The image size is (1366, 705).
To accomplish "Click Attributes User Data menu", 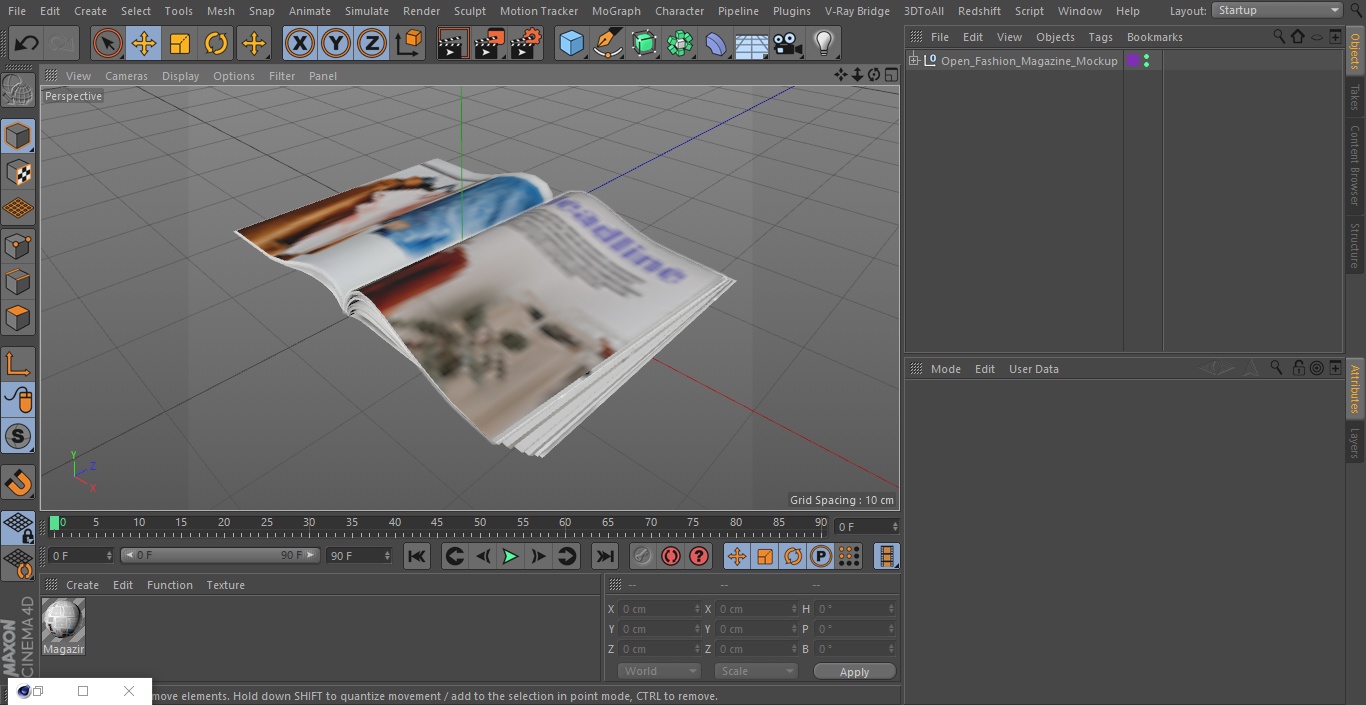I will coord(1033,369).
